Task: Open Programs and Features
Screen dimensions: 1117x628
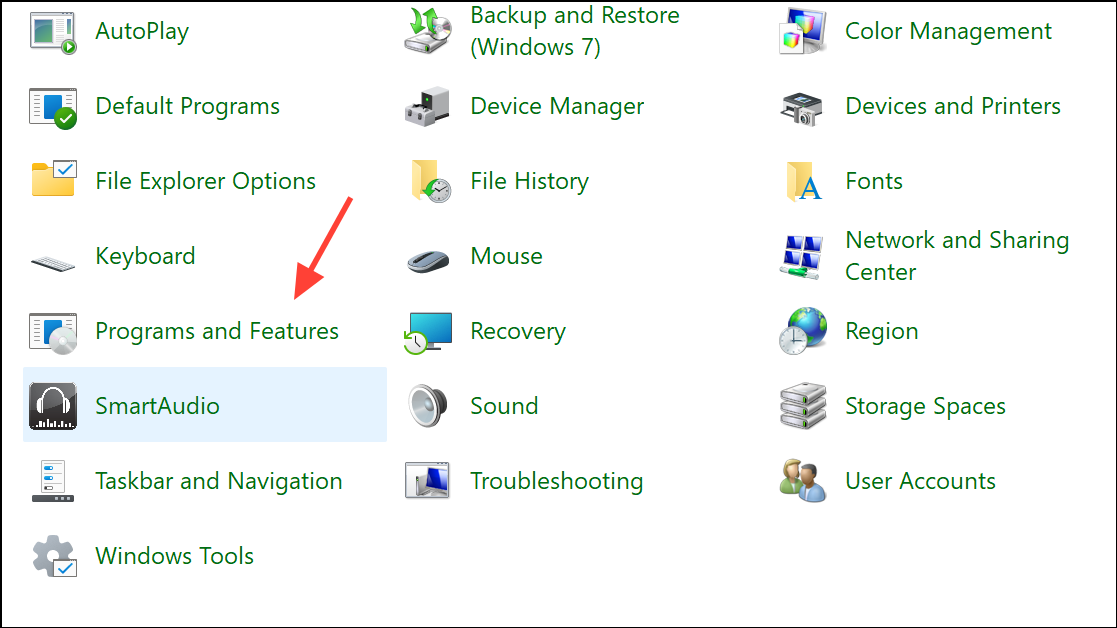Action: tap(216, 331)
